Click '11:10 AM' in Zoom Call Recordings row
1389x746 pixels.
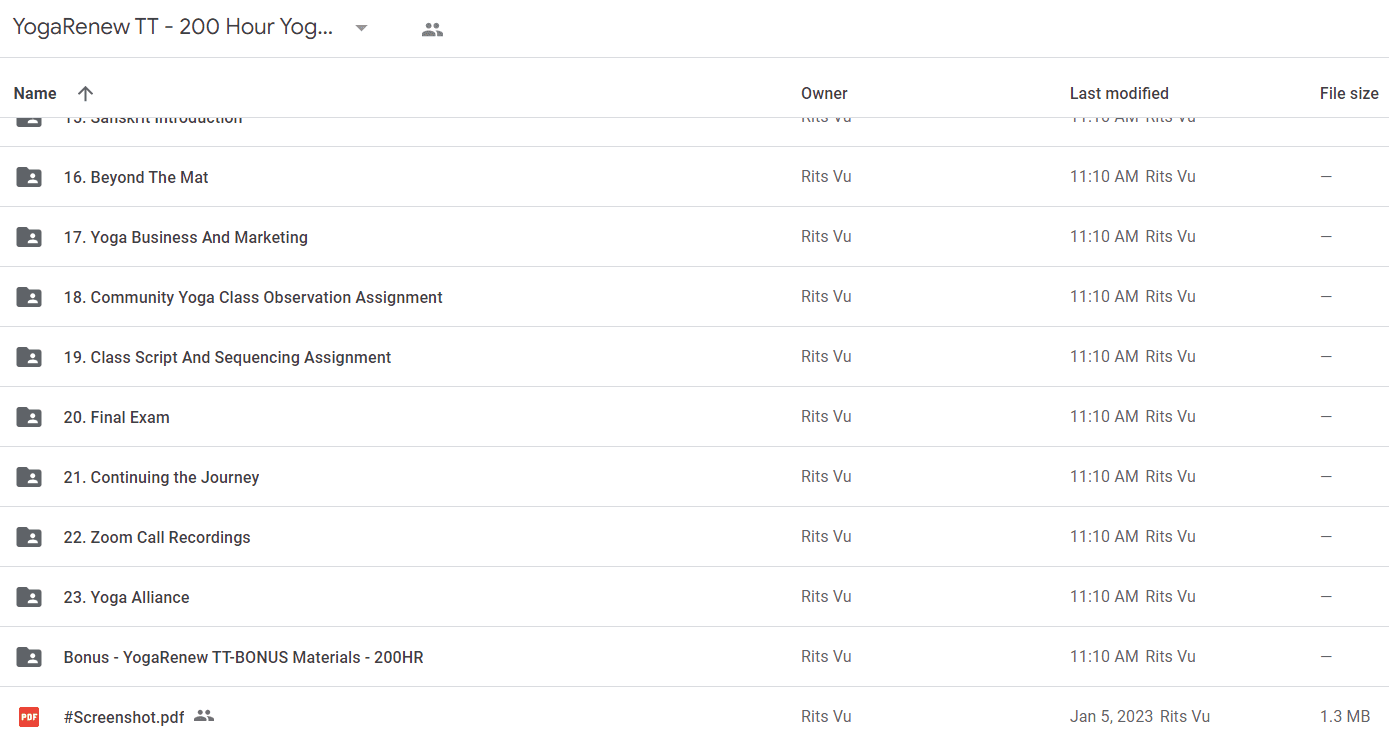click(1104, 536)
